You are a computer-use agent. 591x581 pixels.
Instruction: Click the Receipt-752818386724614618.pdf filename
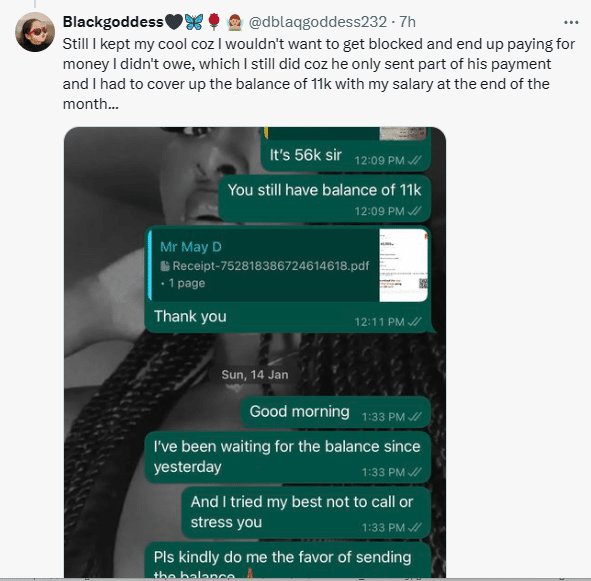pyautogui.click(x=271, y=266)
